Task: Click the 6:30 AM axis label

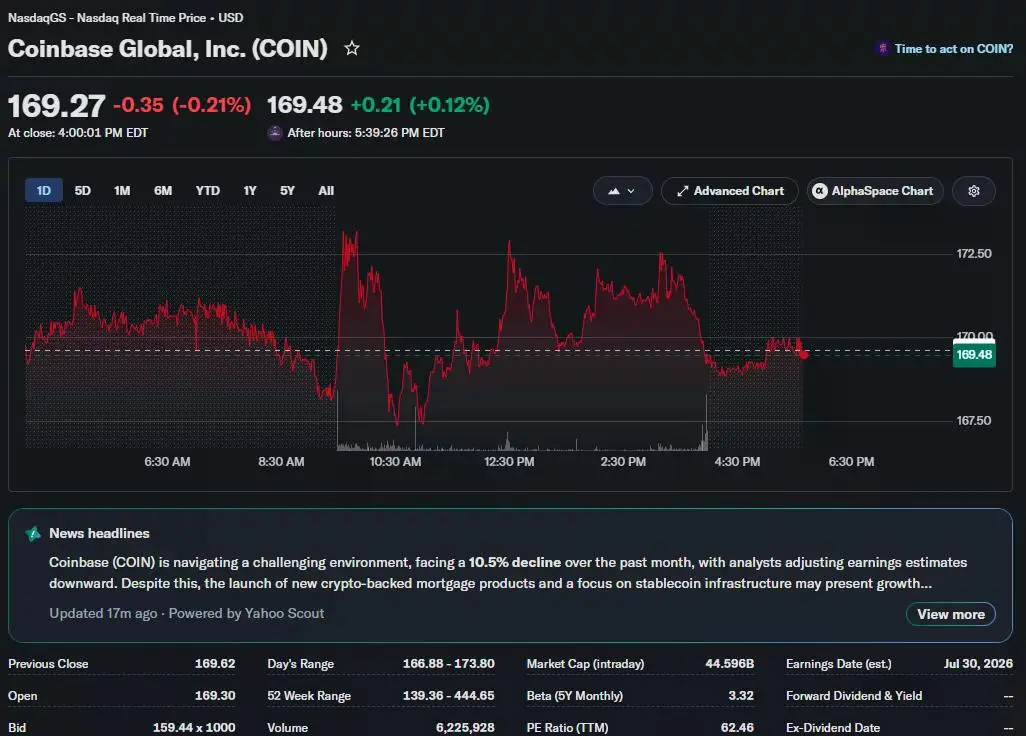Action: pos(168,462)
